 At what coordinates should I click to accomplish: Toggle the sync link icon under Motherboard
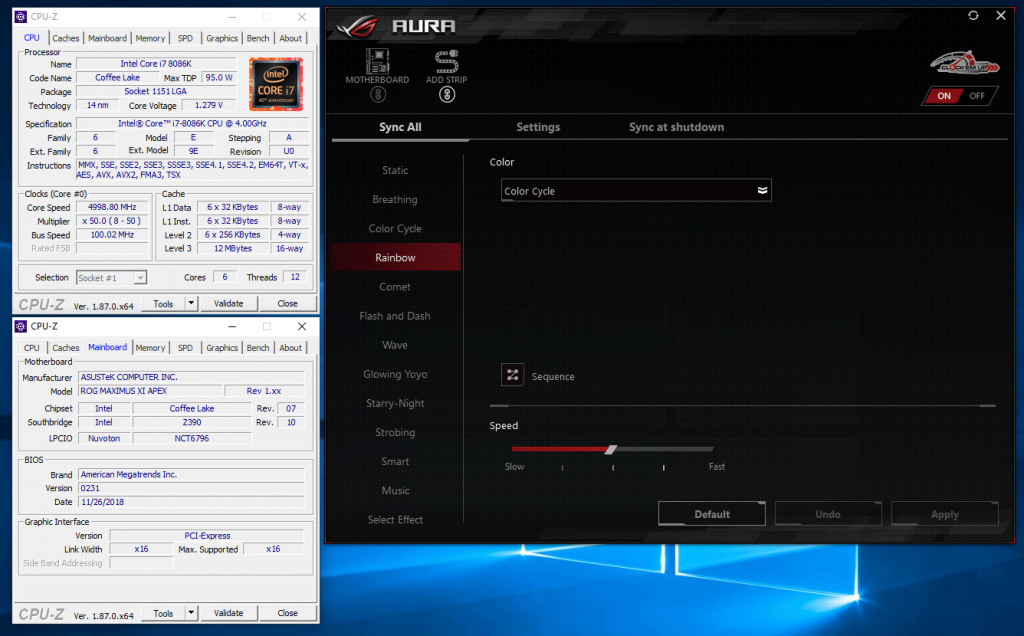378,95
